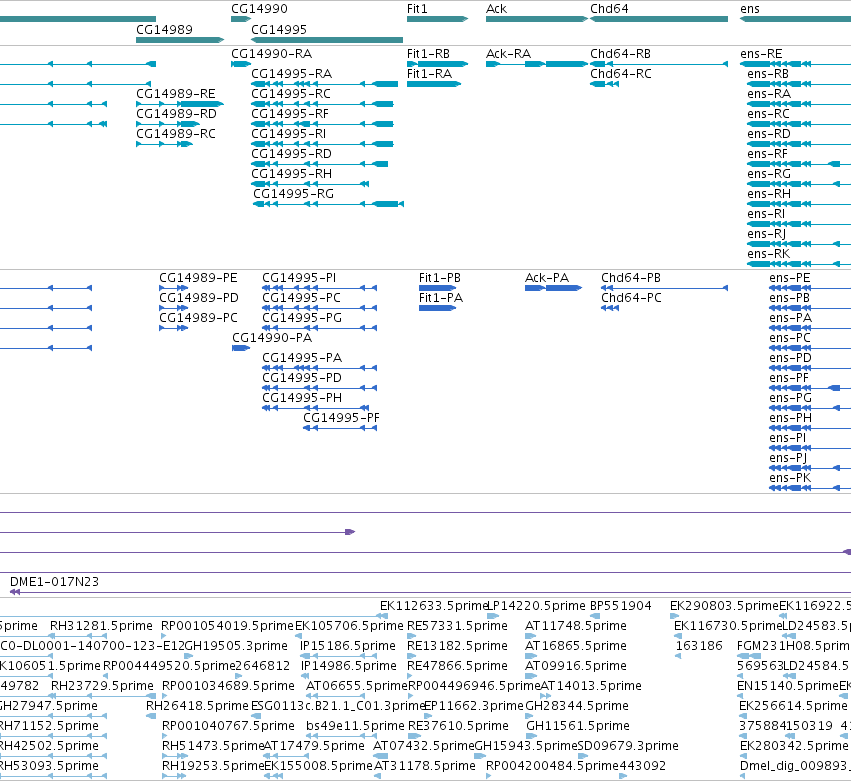851x781 pixels.
Task: Select protein Chd64-PC
Action: tap(610, 308)
